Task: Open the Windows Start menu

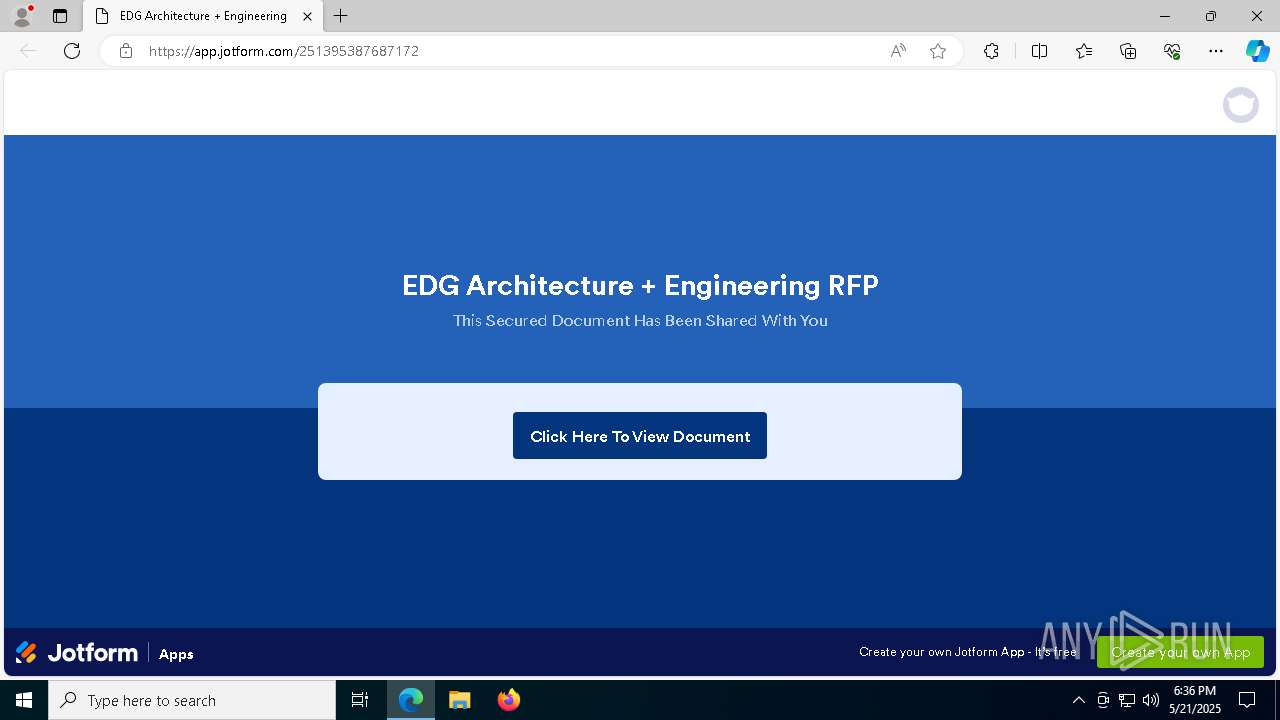Action: coord(24,700)
